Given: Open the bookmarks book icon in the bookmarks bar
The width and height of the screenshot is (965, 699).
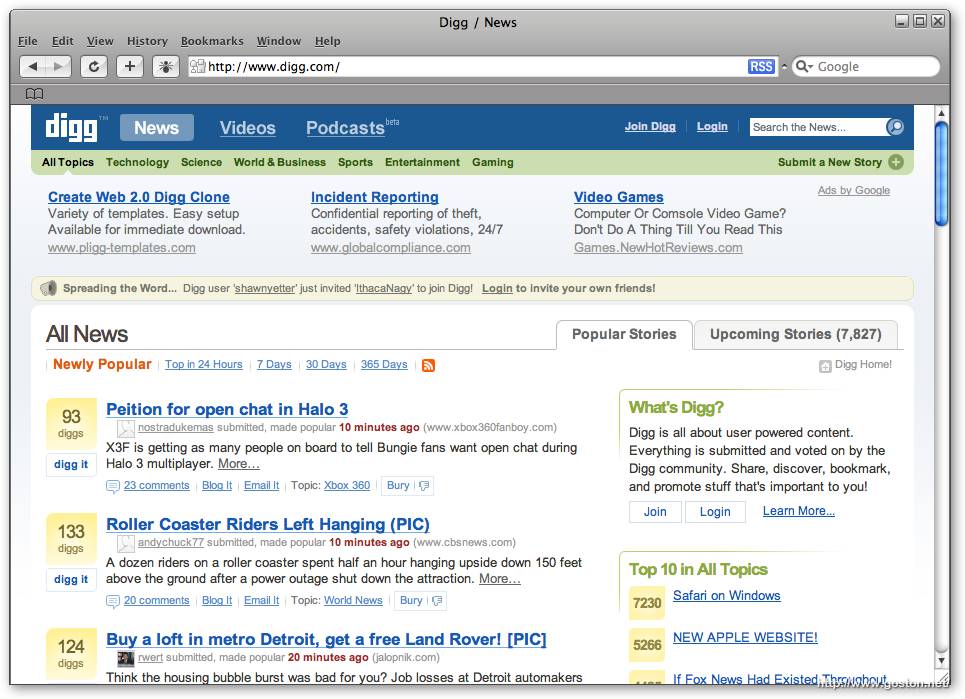Looking at the screenshot, I should (34, 94).
